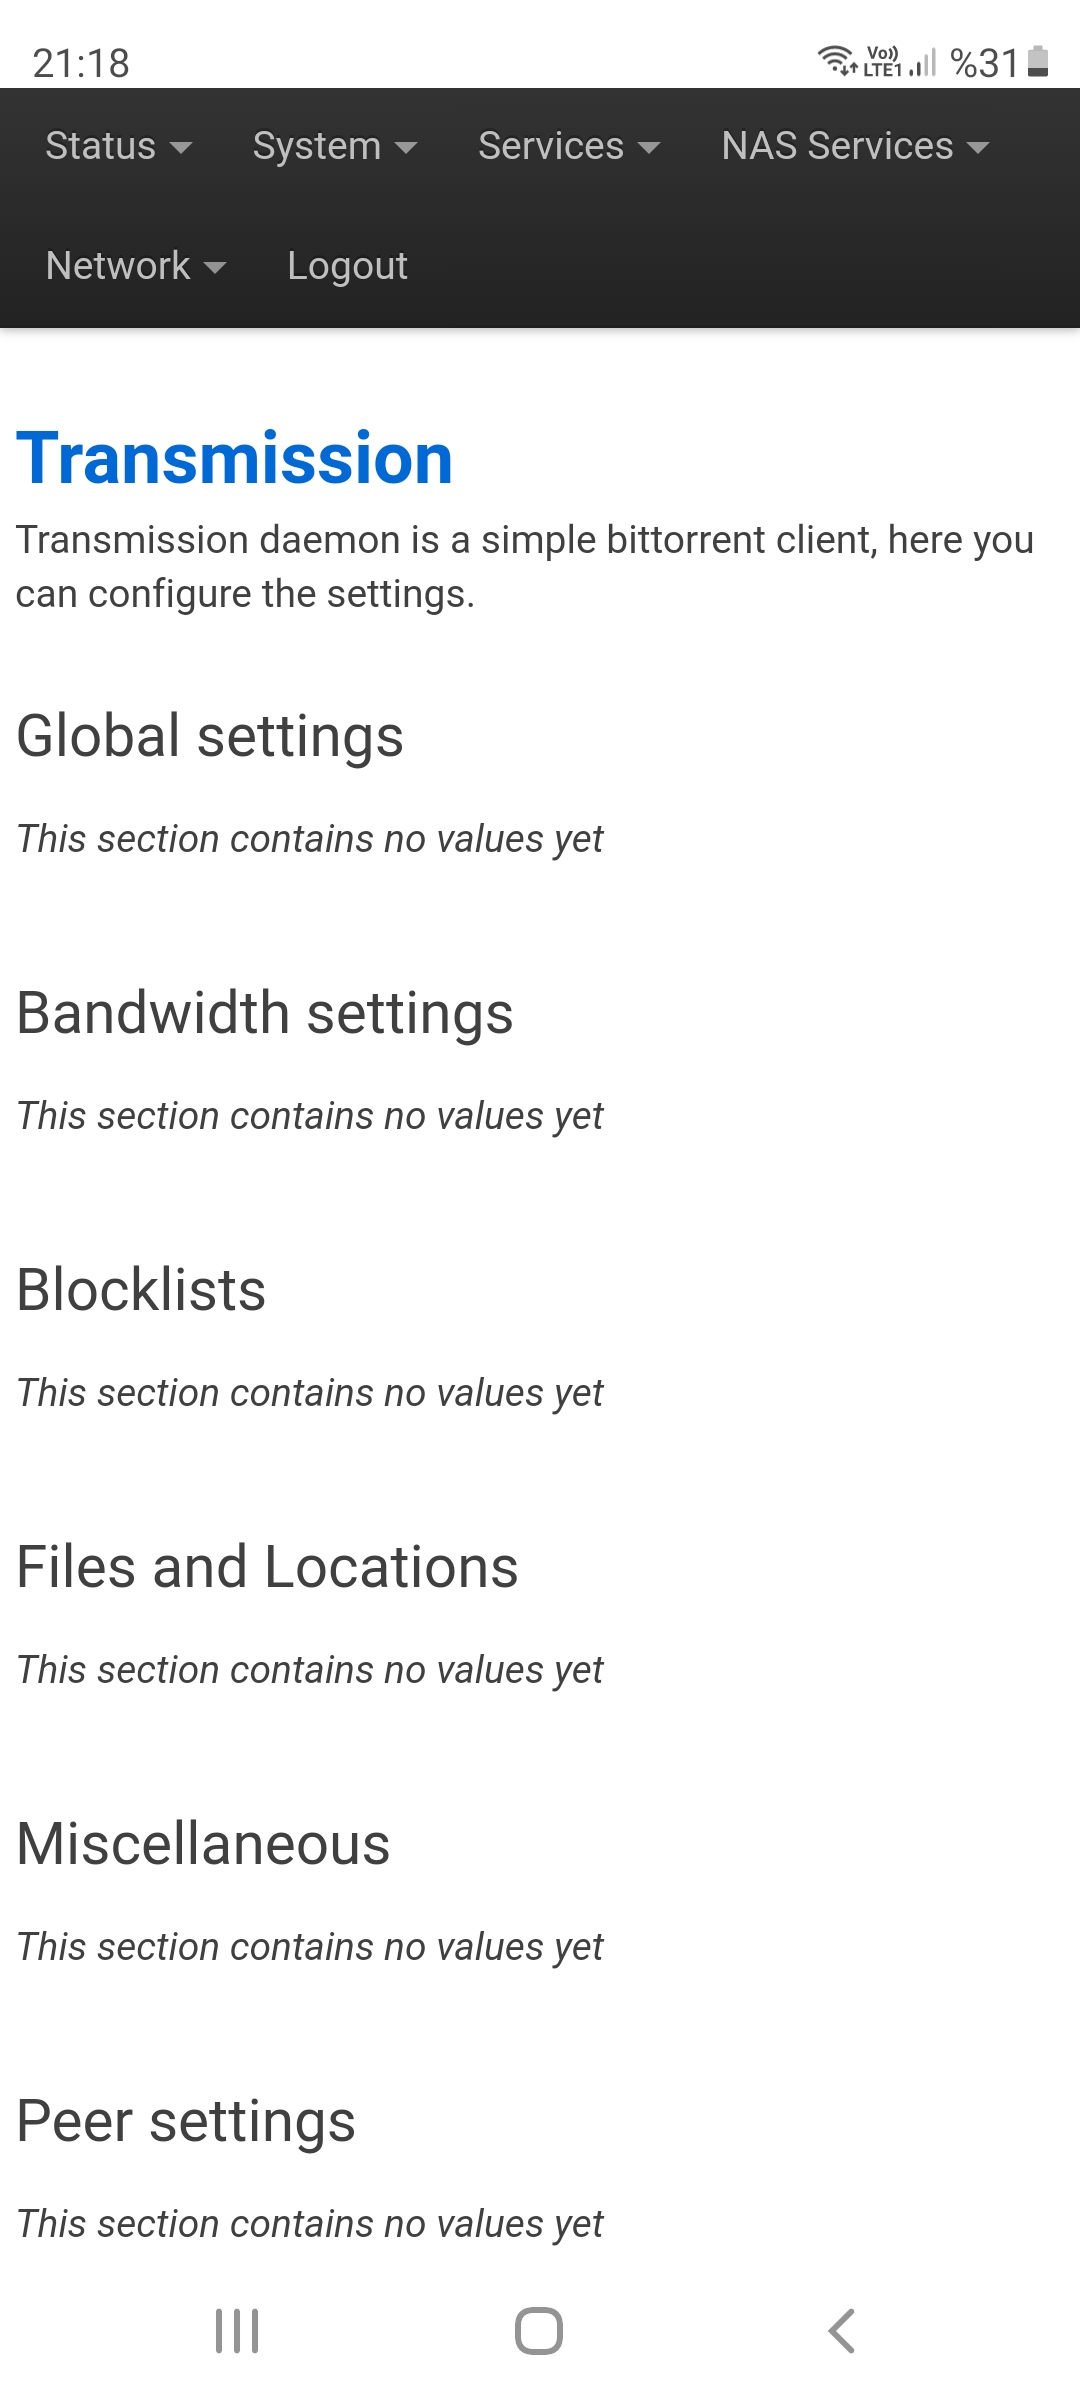The height and width of the screenshot is (2400, 1080).
Task: Click the Logout link
Action: 347,266
